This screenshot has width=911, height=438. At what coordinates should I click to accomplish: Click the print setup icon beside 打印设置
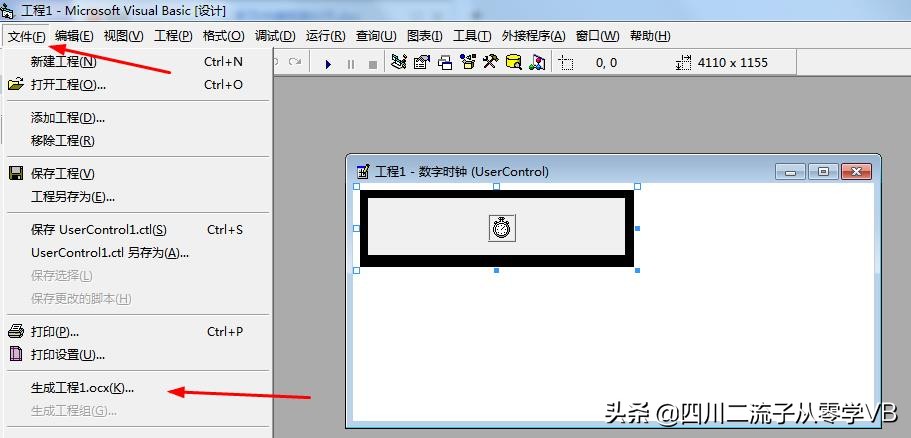point(16,354)
